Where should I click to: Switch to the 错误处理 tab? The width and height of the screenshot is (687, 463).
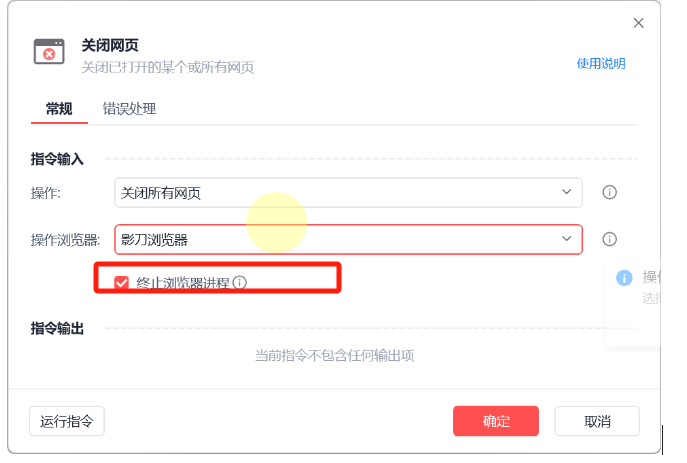(129, 108)
